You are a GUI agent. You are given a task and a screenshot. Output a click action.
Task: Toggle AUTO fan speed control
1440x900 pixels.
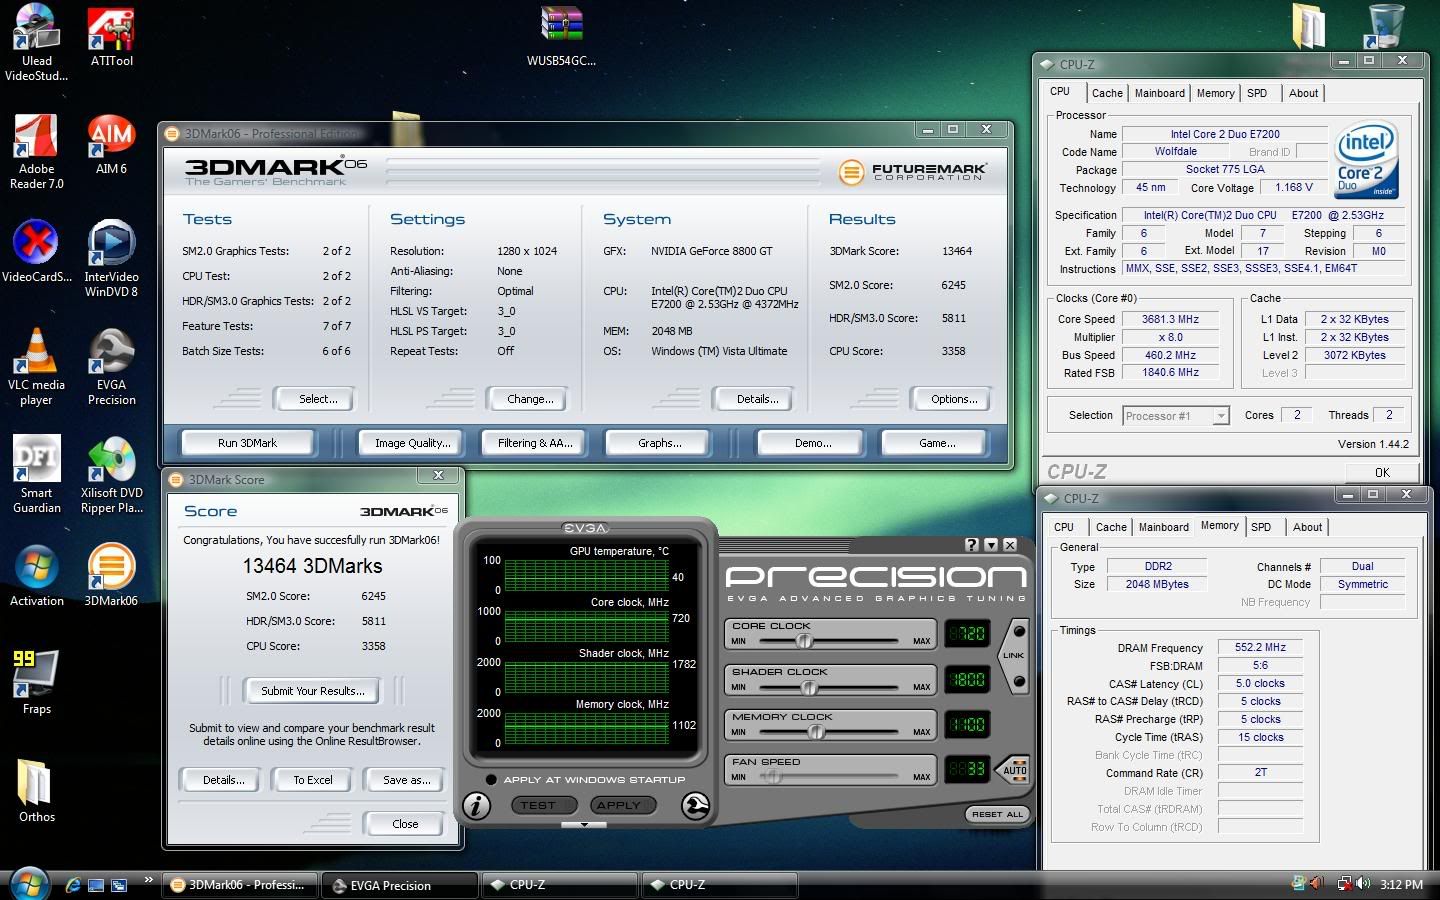[1014, 770]
